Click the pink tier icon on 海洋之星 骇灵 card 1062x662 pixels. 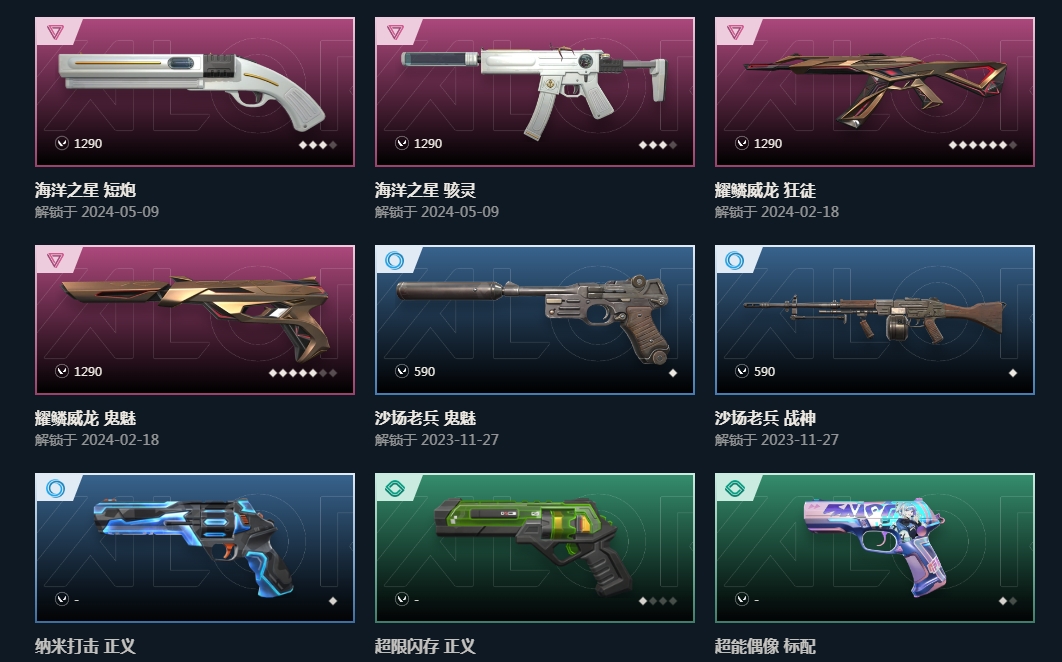(396, 31)
